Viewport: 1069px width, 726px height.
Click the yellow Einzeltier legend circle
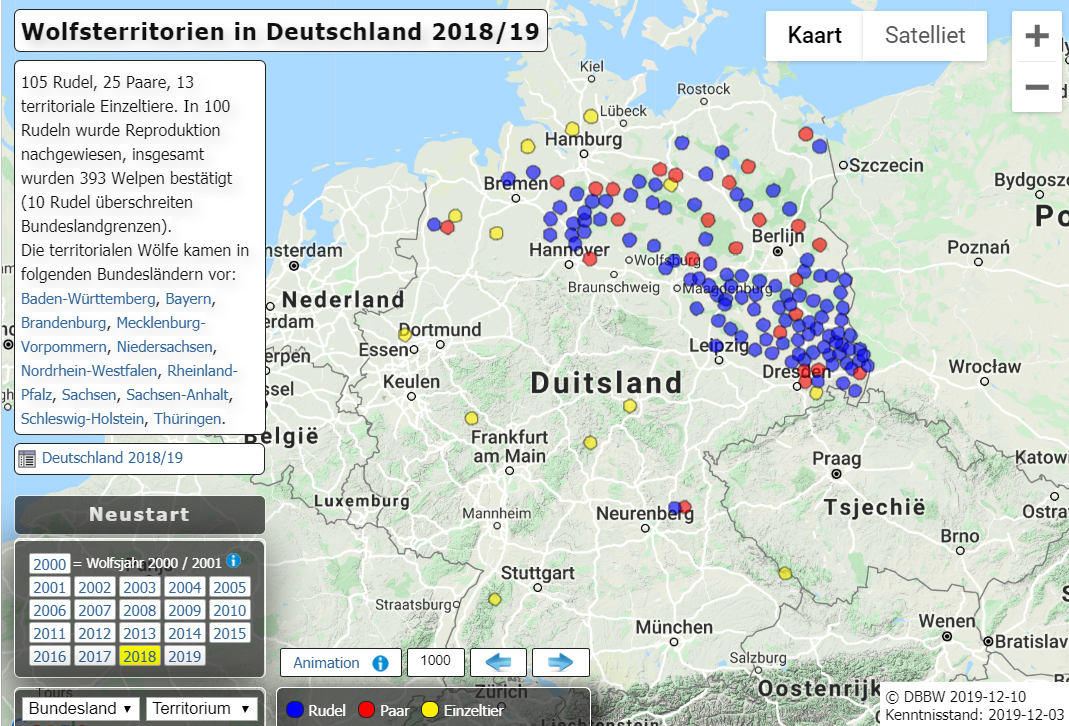tap(430, 709)
